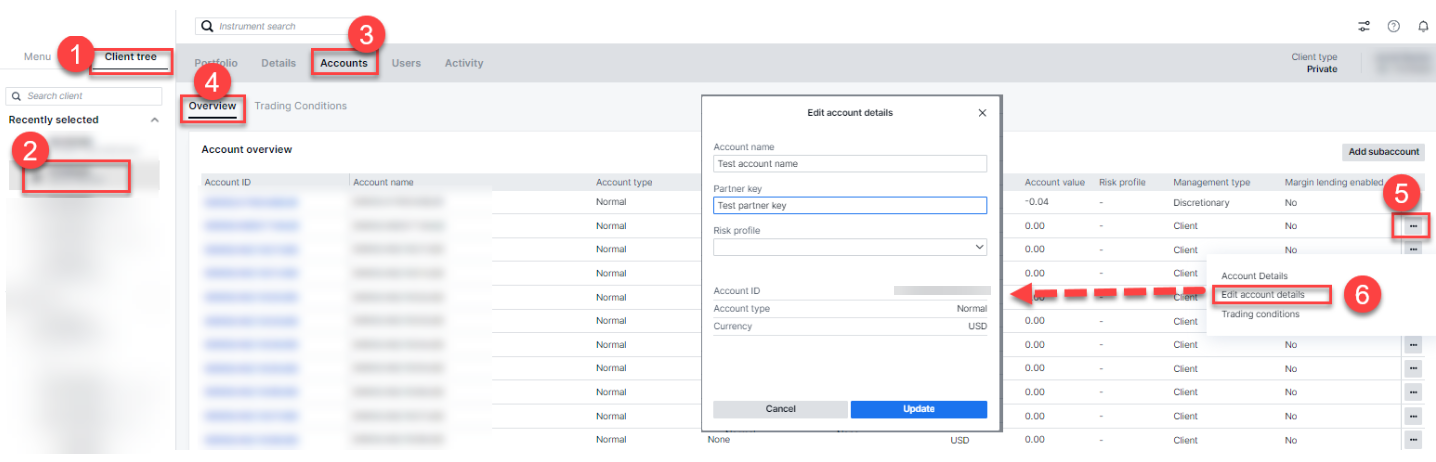Open the three-dot menu highlighted in red
The width and height of the screenshot is (1436, 462).
pyautogui.click(x=1412, y=226)
